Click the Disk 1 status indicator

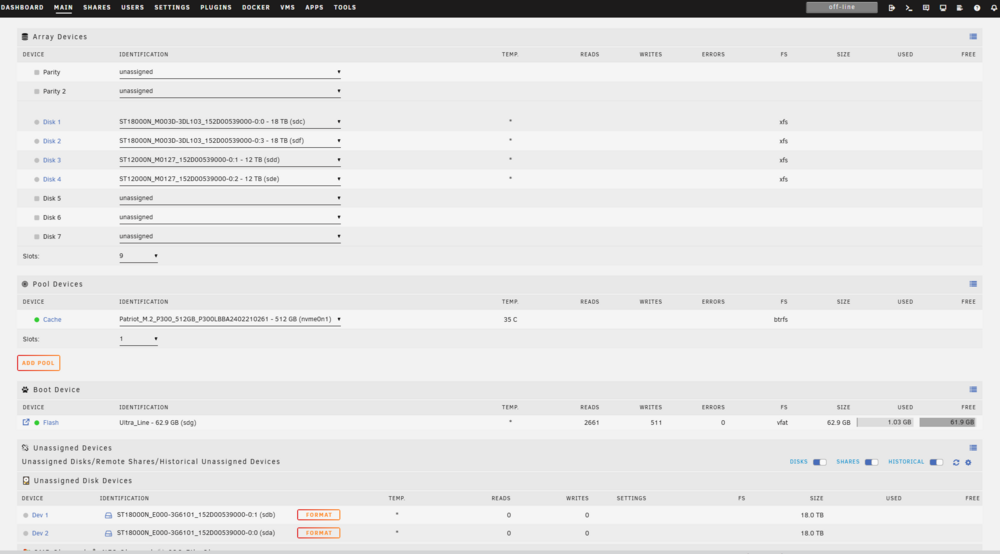(36, 122)
